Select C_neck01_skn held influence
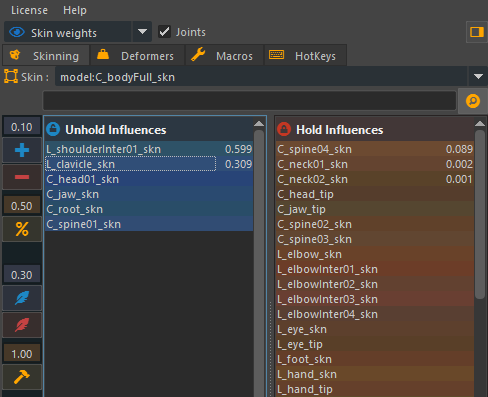 [375, 164]
